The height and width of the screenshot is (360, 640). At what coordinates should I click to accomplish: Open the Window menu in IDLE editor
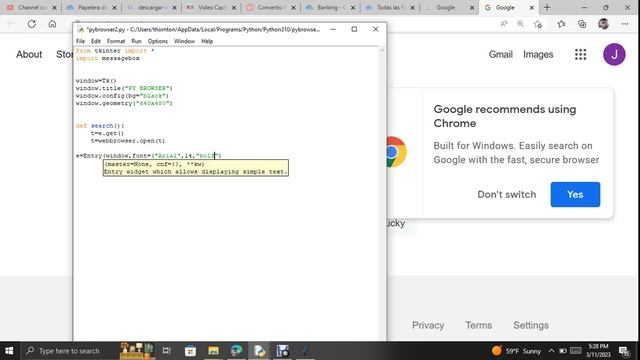[x=184, y=41]
